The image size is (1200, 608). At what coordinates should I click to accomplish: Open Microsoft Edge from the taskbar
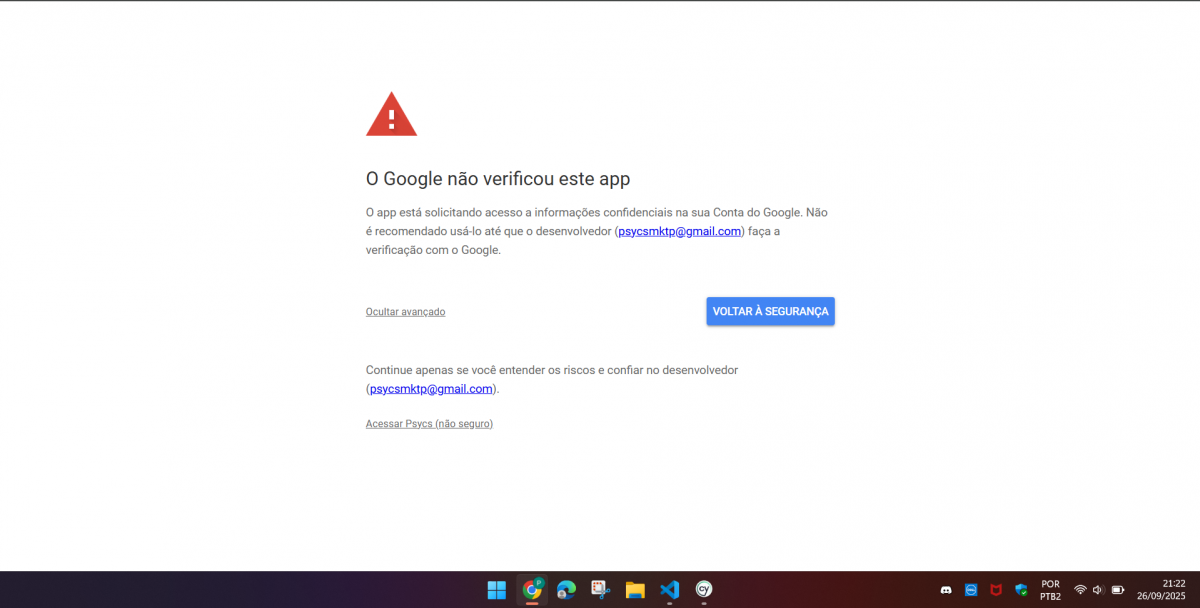coord(566,590)
